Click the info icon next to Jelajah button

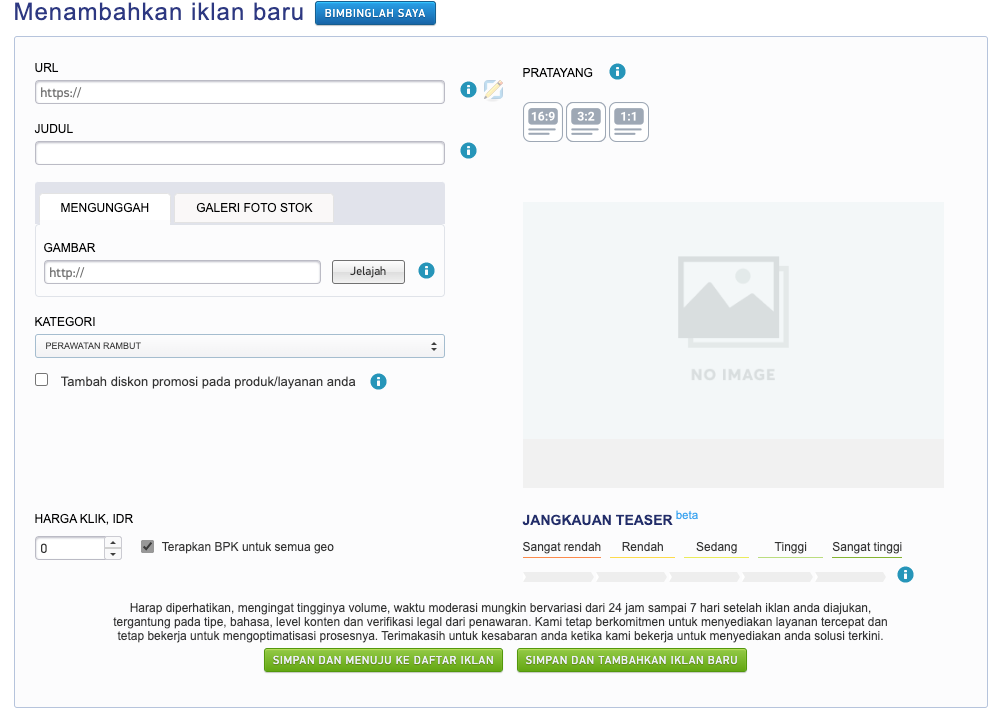426,271
